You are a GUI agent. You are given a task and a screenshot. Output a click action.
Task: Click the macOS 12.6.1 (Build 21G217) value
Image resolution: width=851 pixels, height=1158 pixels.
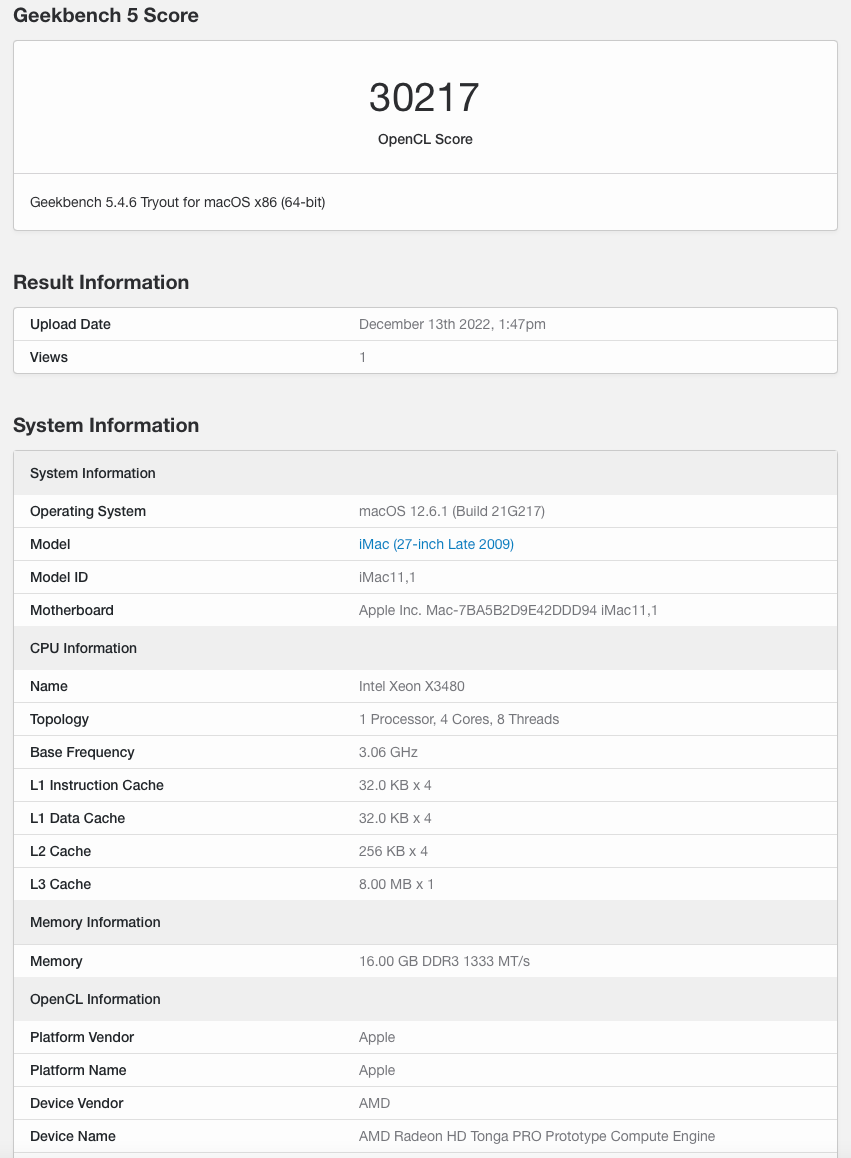(452, 512)
